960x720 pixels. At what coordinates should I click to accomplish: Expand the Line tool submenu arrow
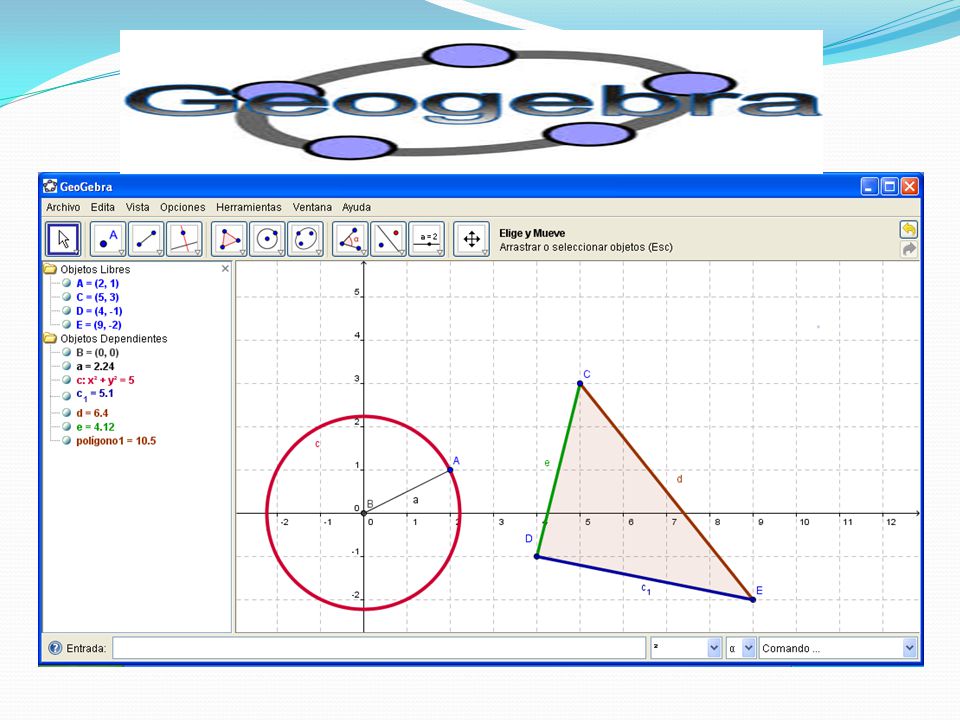pyautogui.click(x=159, y=252)
